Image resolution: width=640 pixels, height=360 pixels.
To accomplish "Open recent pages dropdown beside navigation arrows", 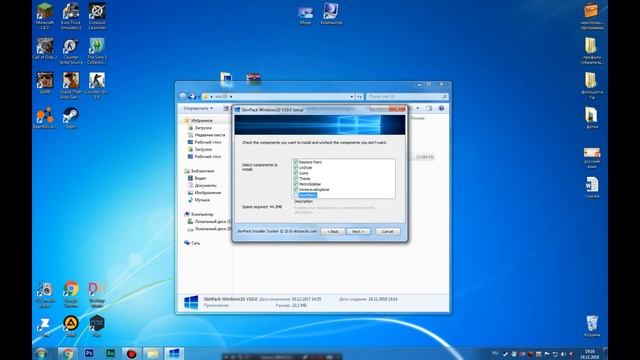I will (199, 97).
